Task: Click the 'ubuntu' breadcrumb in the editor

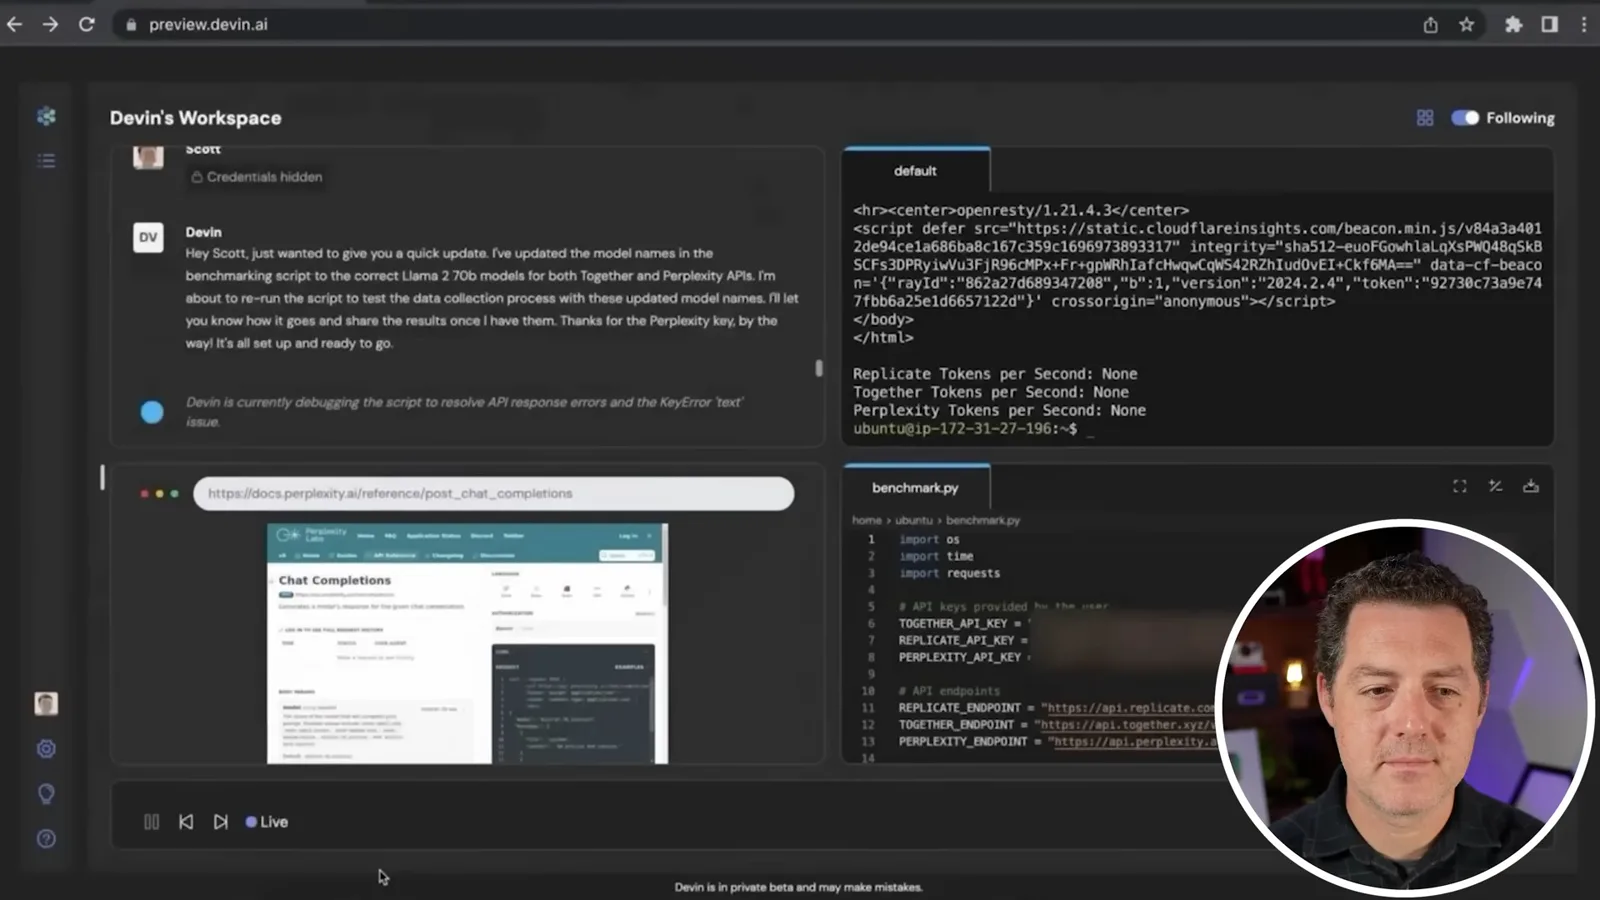Action: point(913,520)
